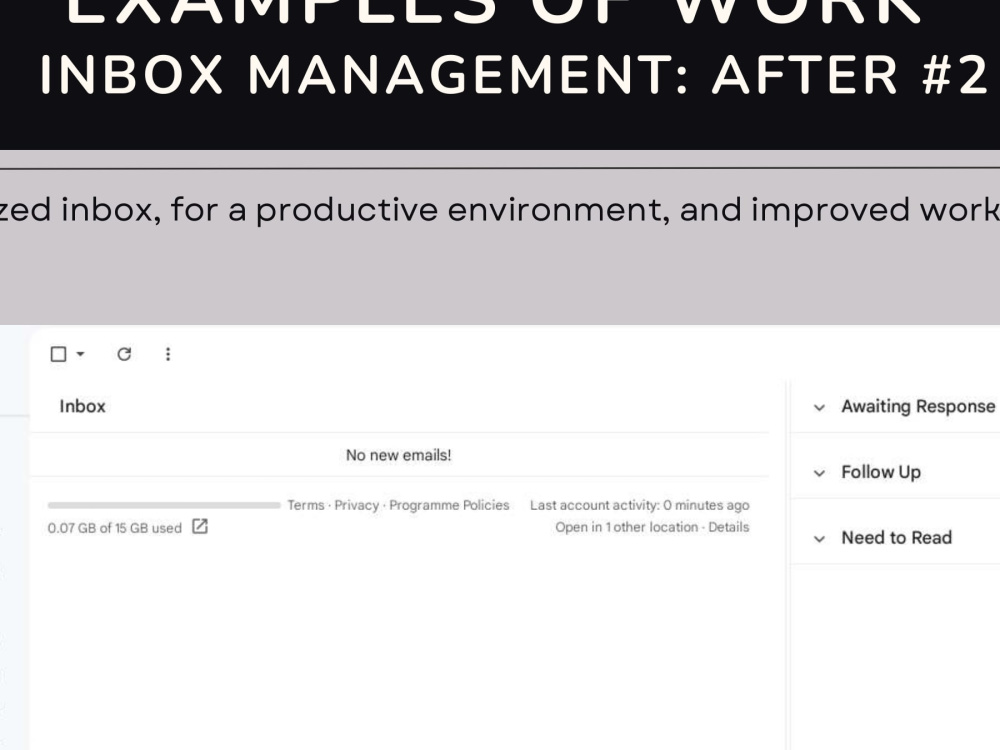
Task: Open the Terms link
Action: coord(306,505)
